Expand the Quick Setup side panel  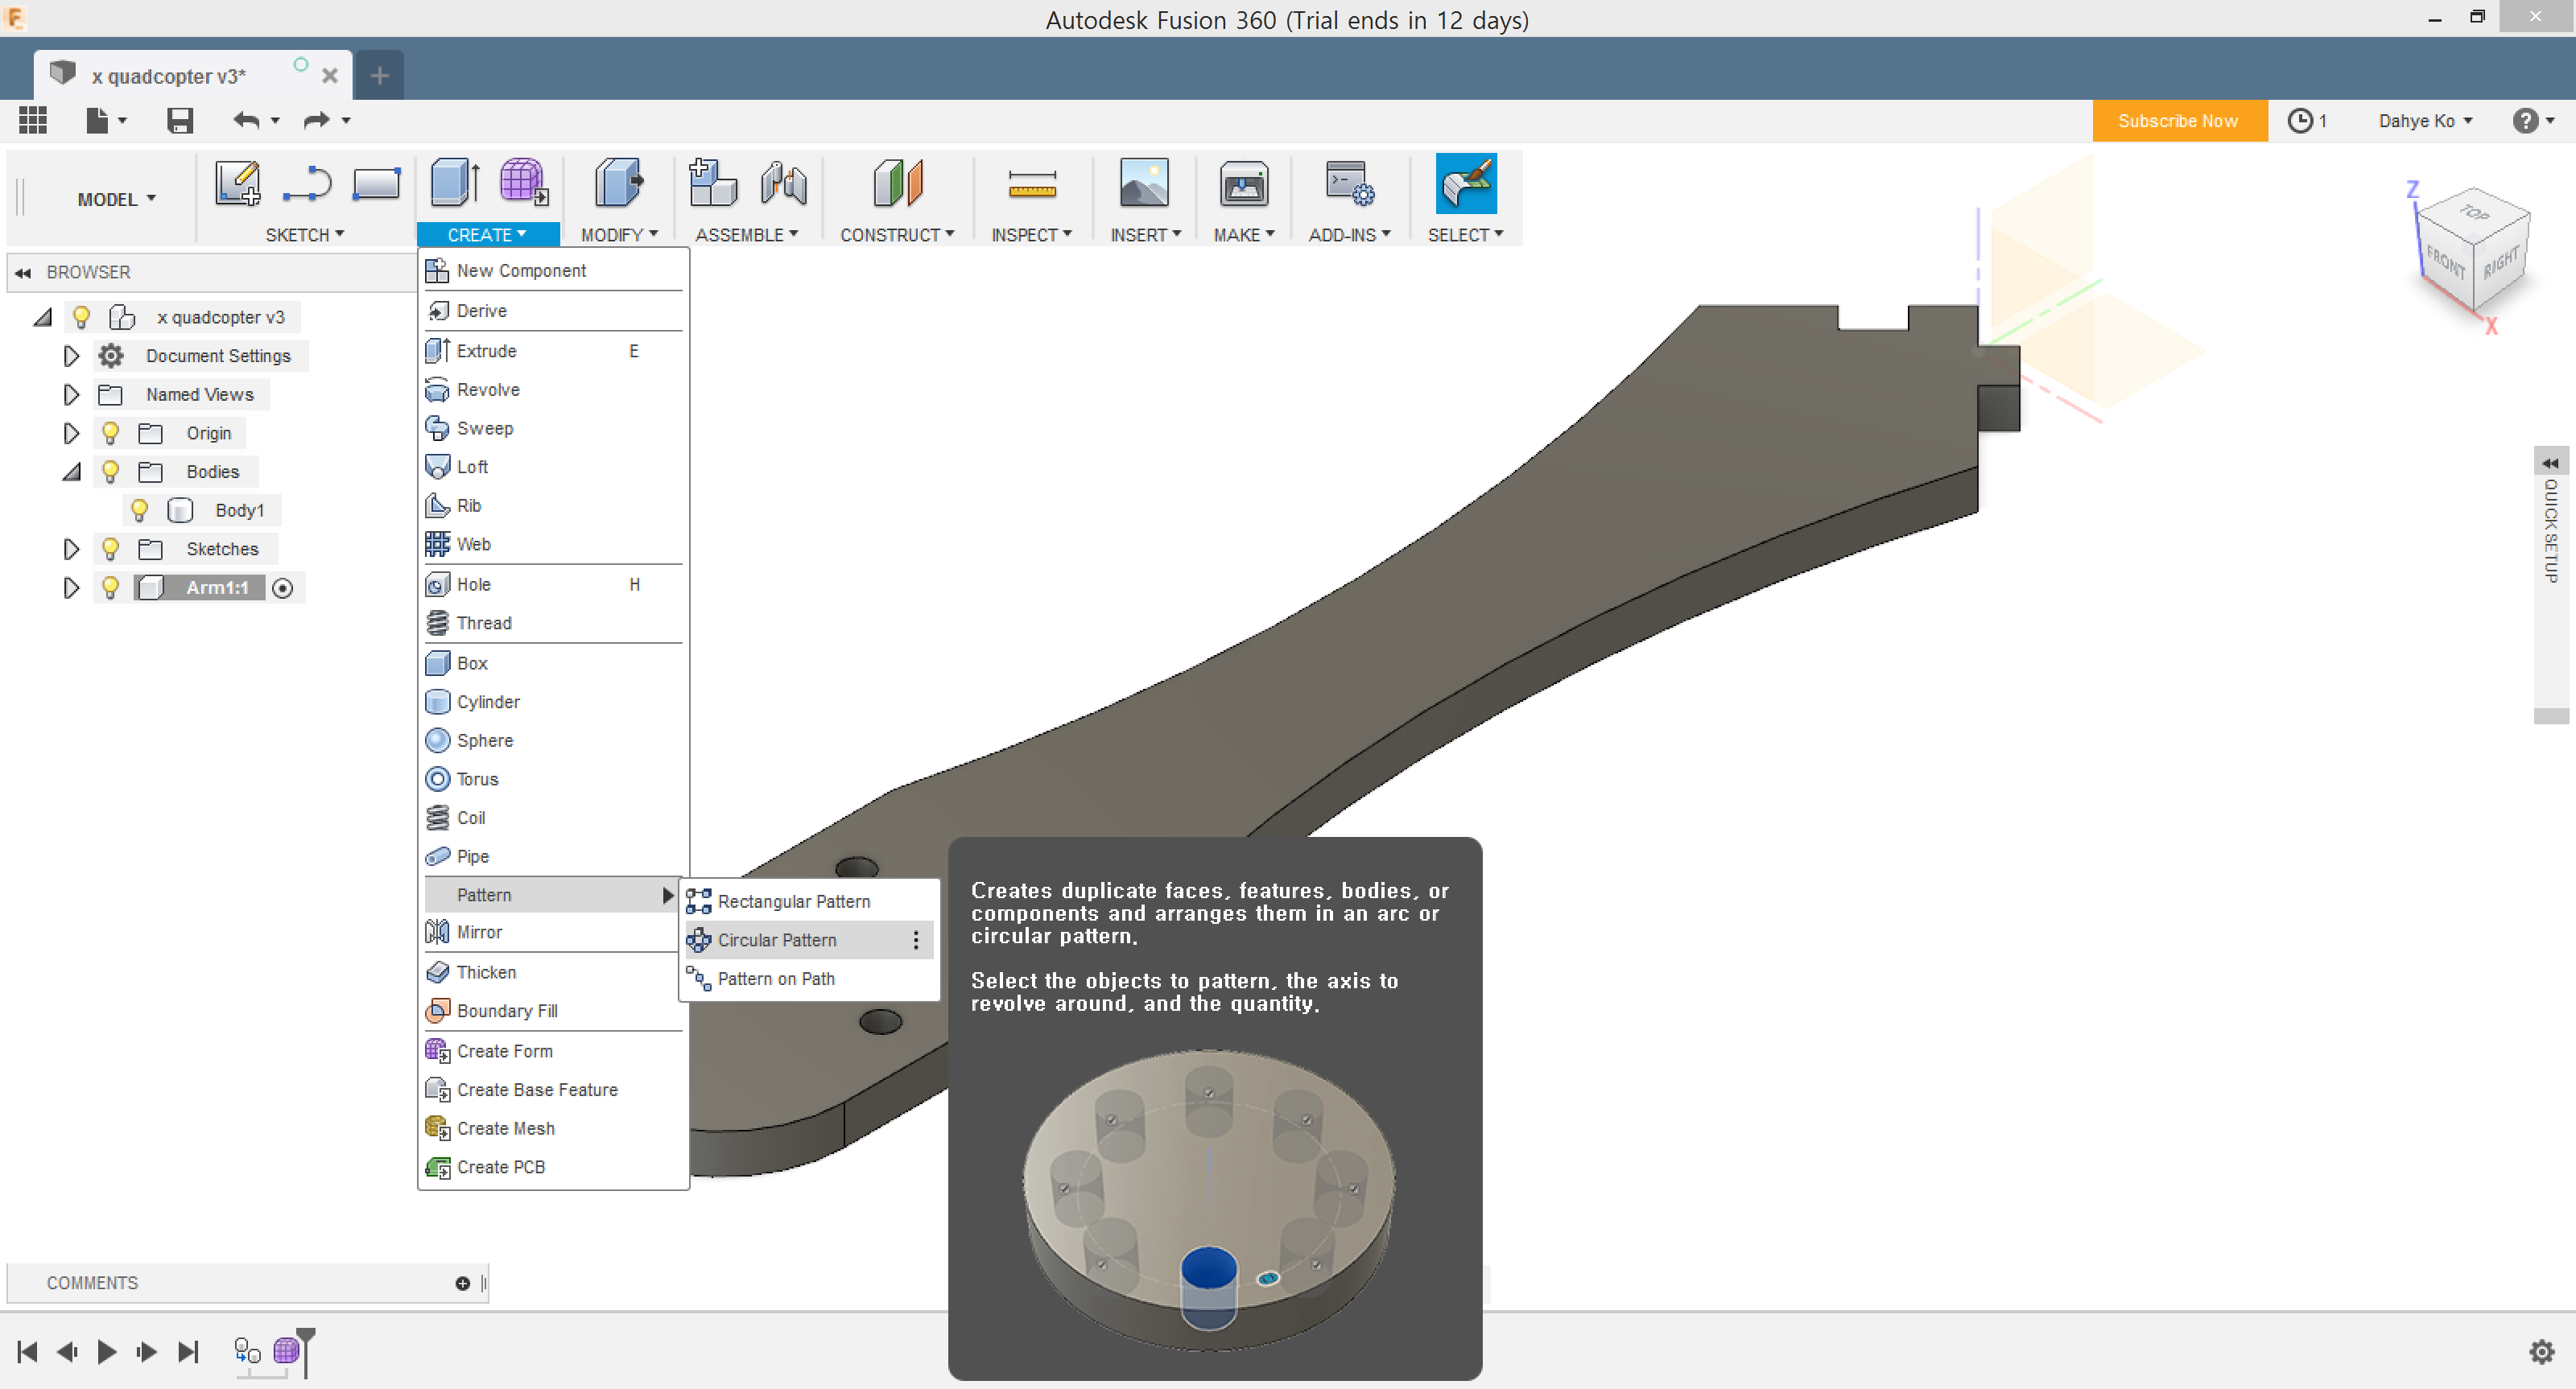click(x=2551, y=463)
